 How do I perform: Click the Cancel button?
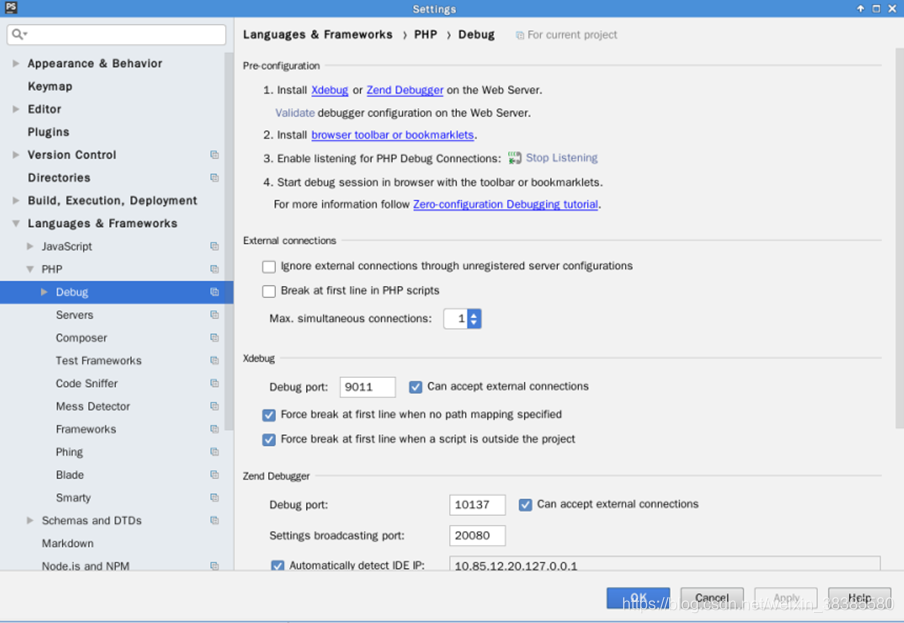click(x=712, y=598)
